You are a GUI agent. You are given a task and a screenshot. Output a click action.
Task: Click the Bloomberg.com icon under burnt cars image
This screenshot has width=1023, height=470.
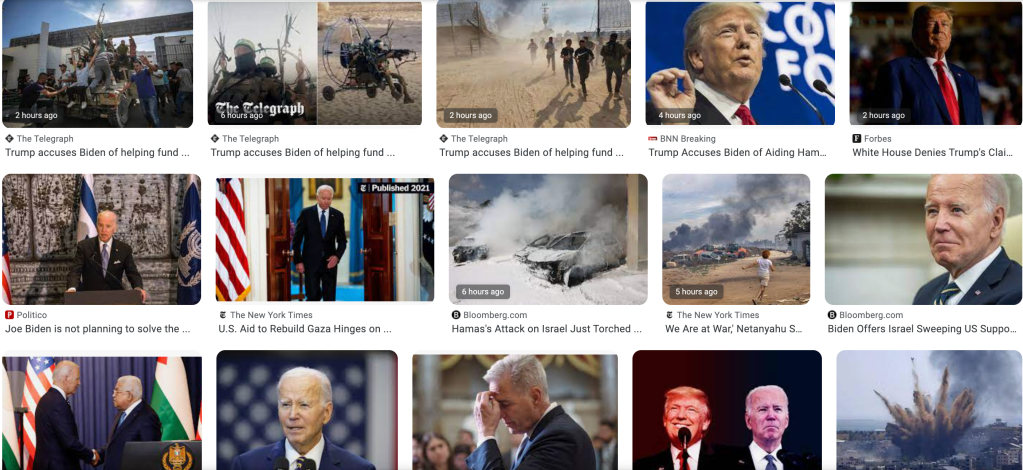(x=456, y=315)
